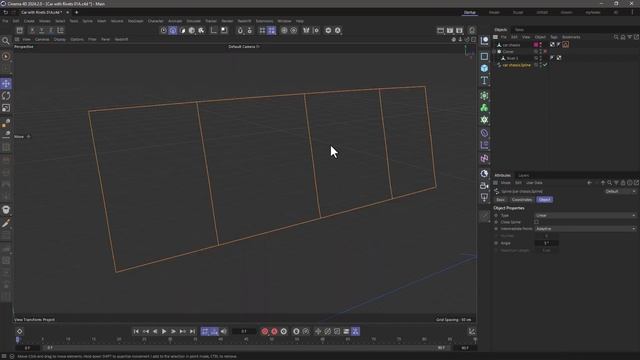Add a Cube primitive from object palette
The image size is (640, 360).
coord(484,68)
